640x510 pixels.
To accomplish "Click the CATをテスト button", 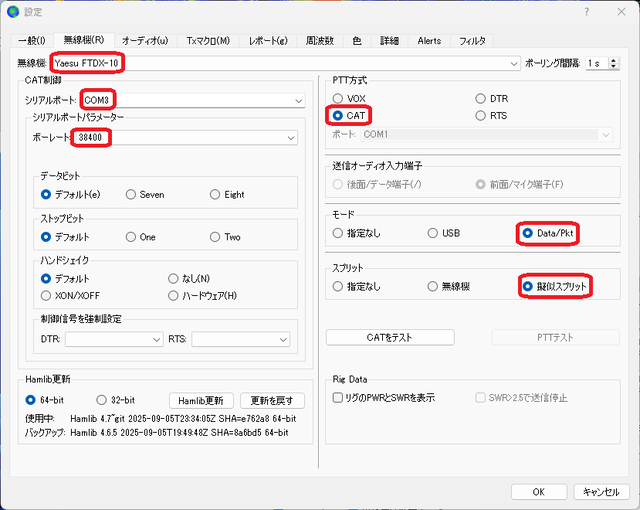I will pyautogui.click(x=390, y=337).
